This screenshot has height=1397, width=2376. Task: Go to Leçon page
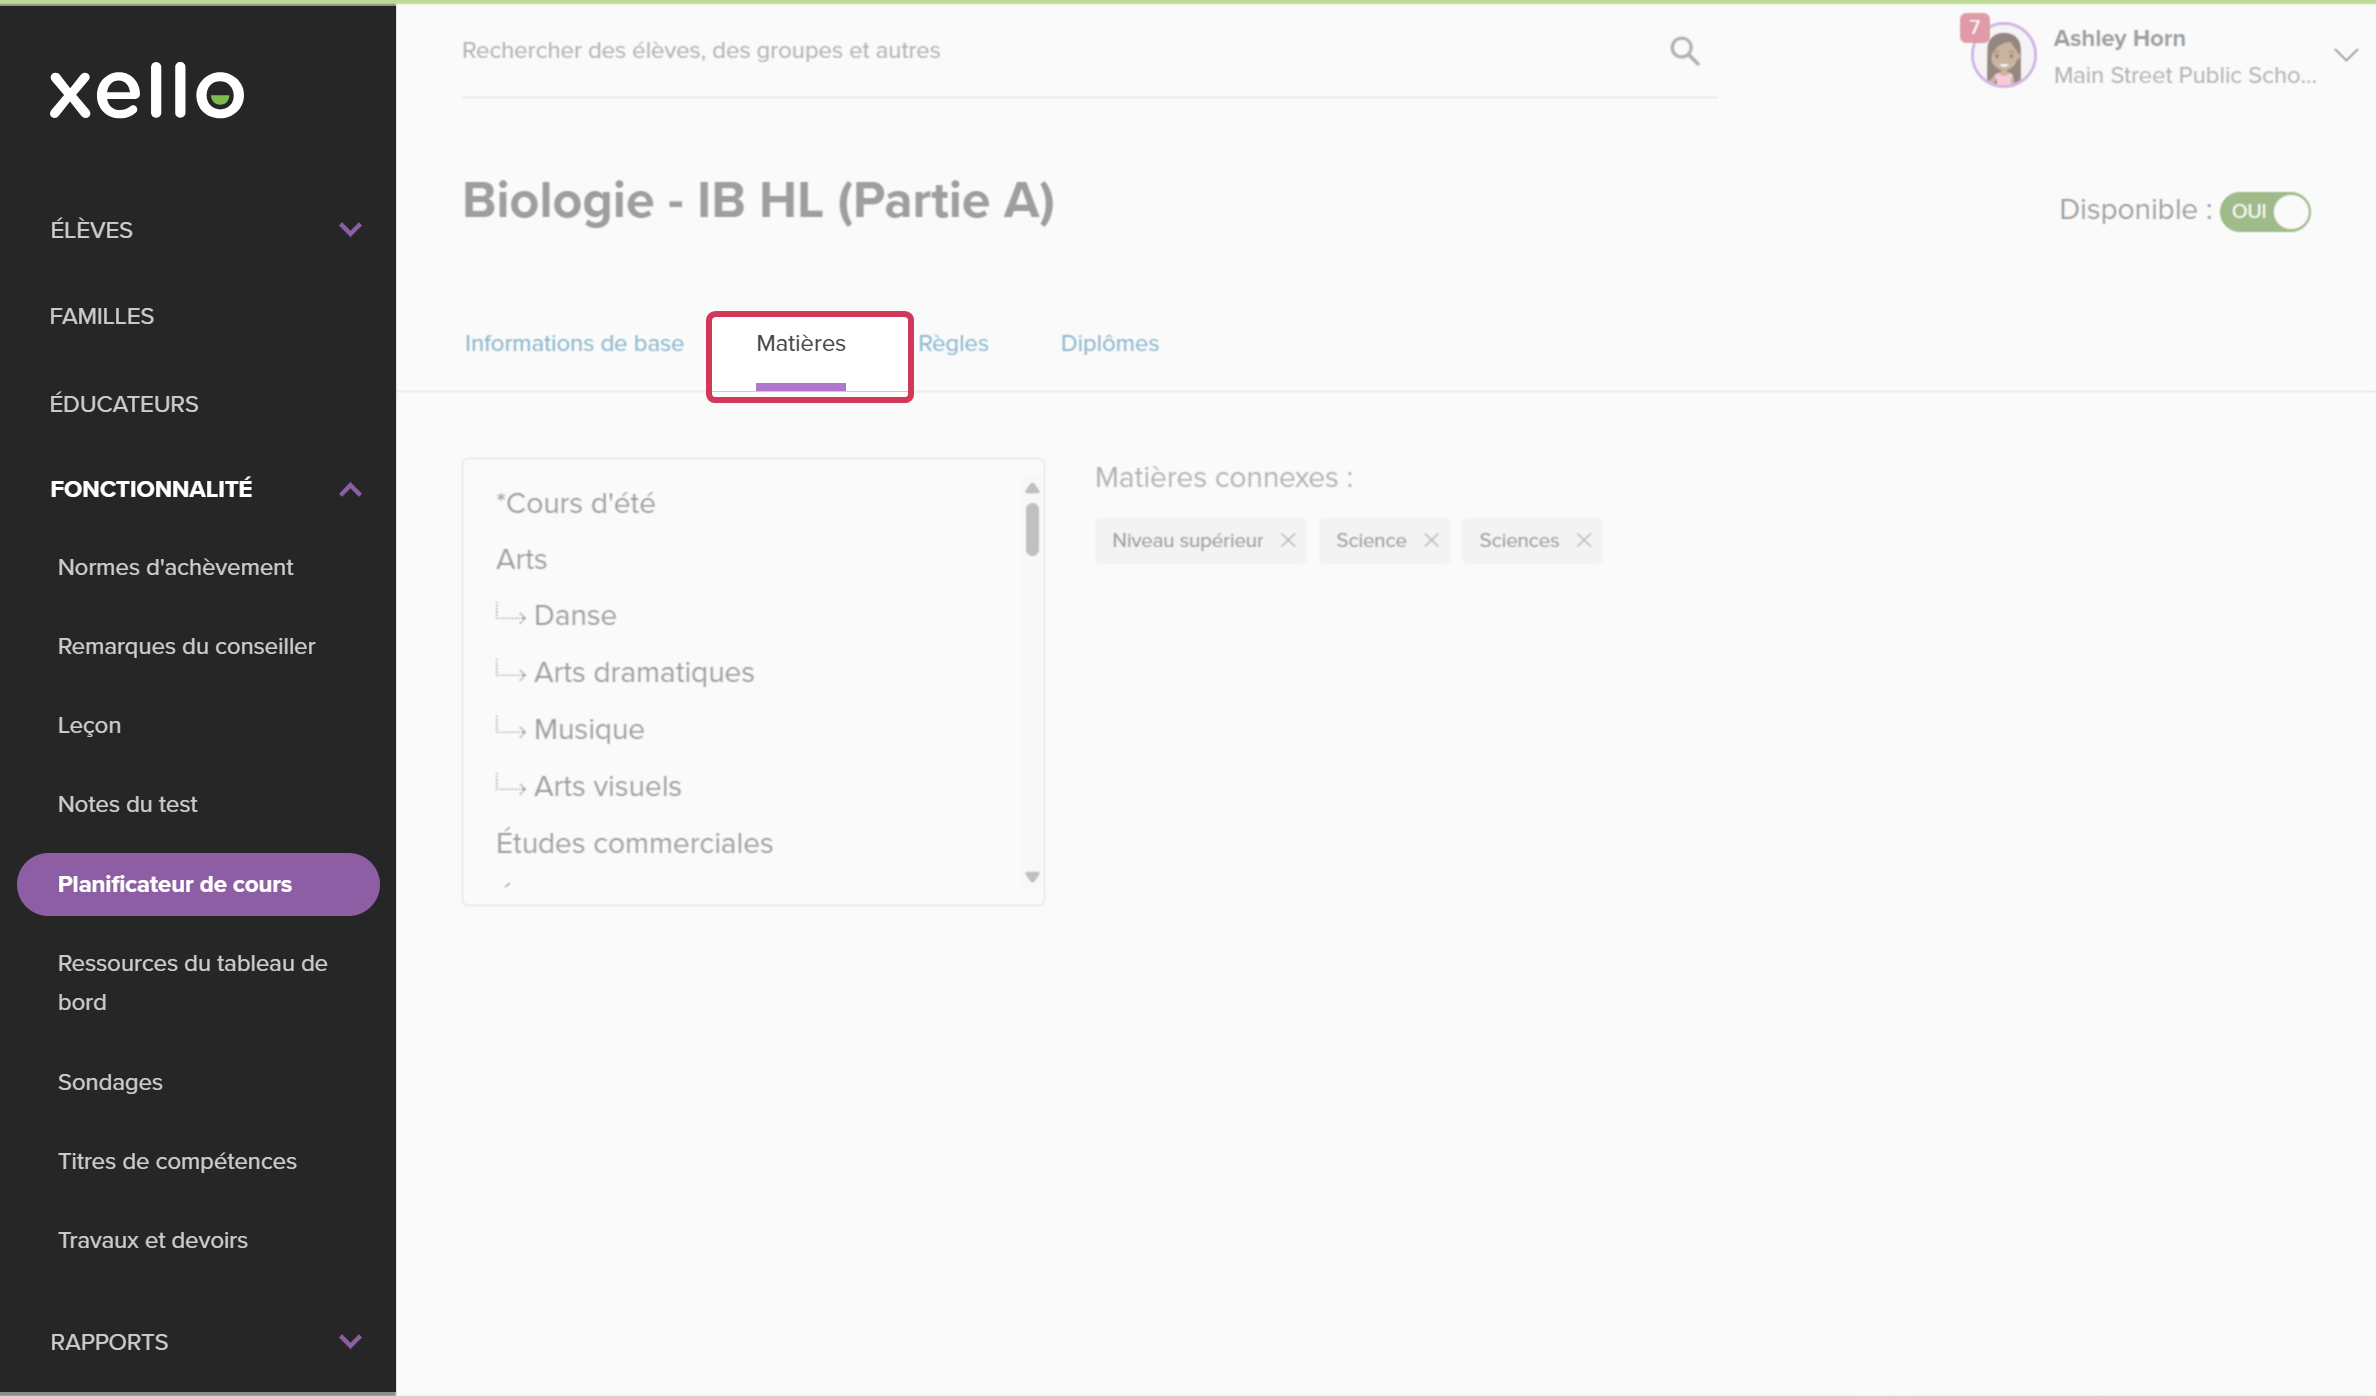(89, 725)
